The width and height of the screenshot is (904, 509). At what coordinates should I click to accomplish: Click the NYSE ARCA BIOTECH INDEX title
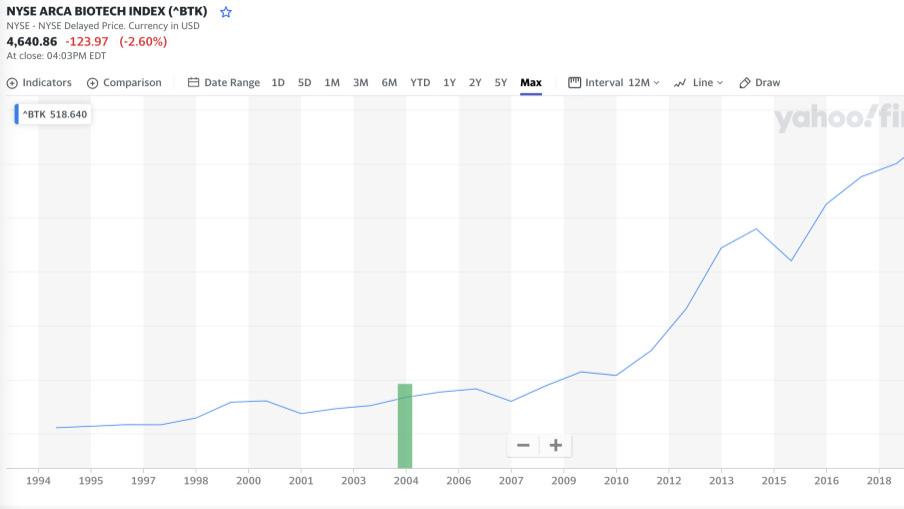(107, 12)
